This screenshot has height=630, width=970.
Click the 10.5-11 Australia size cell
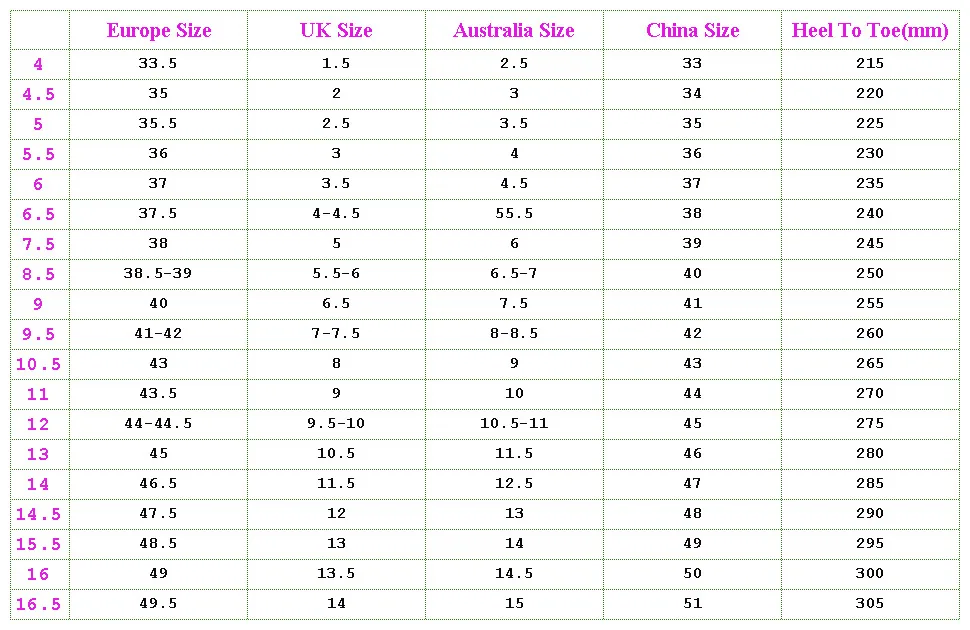(x=514, y=423)
